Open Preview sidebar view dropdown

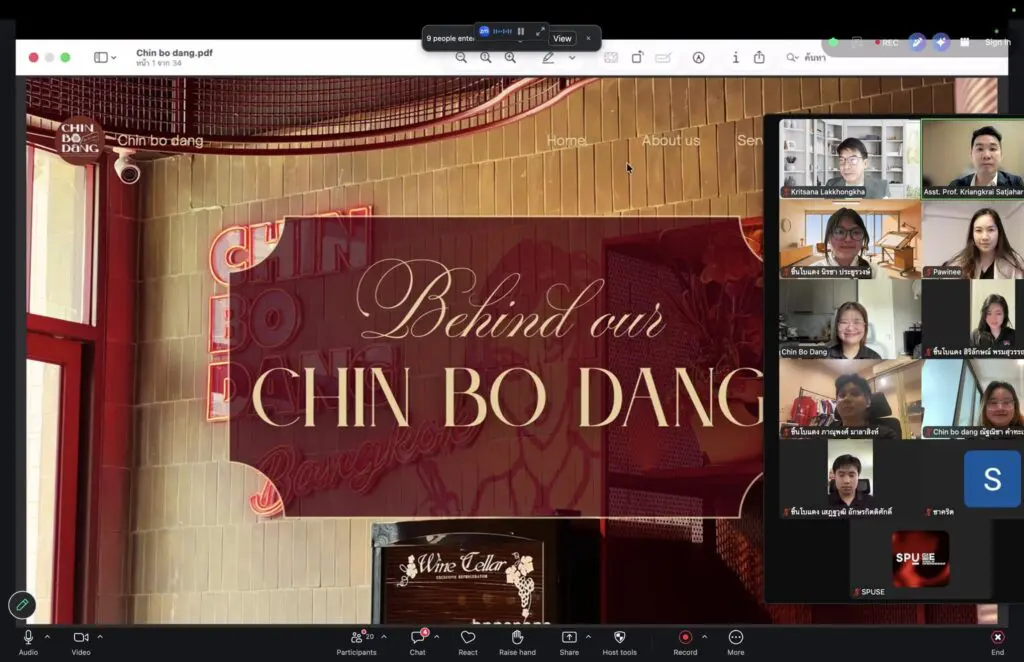pyautogui.click(x=105, y=57)
